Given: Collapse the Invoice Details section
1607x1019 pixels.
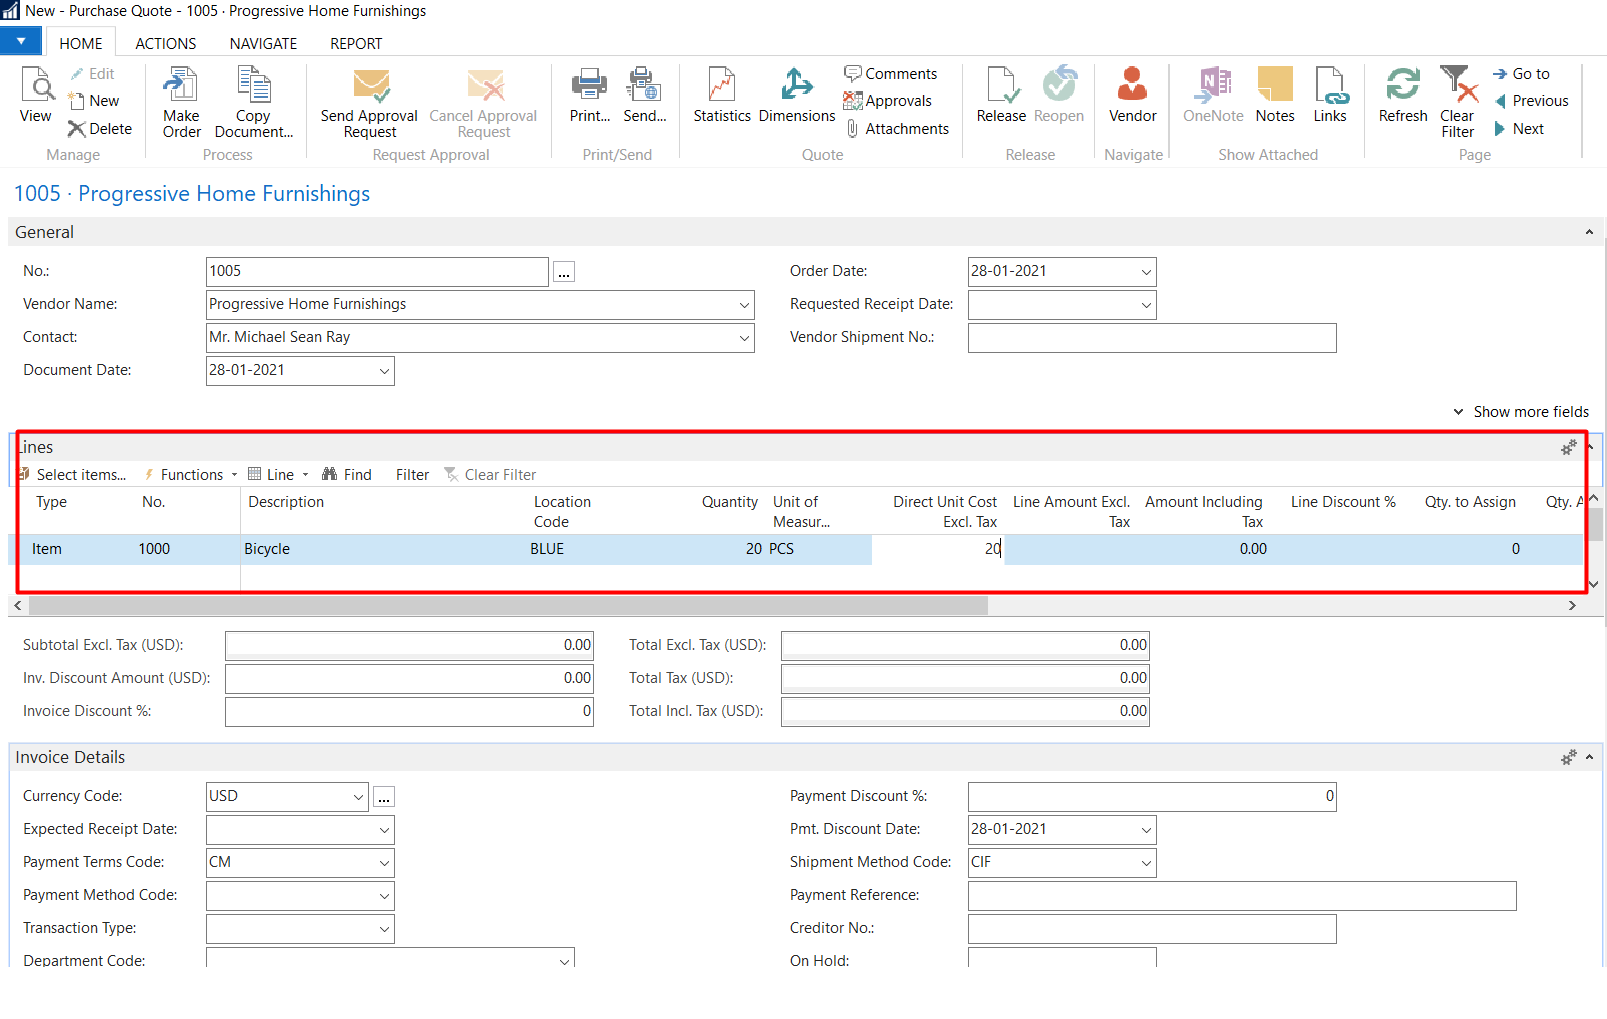Looking at the screenshot, I should coord(1589,758).
